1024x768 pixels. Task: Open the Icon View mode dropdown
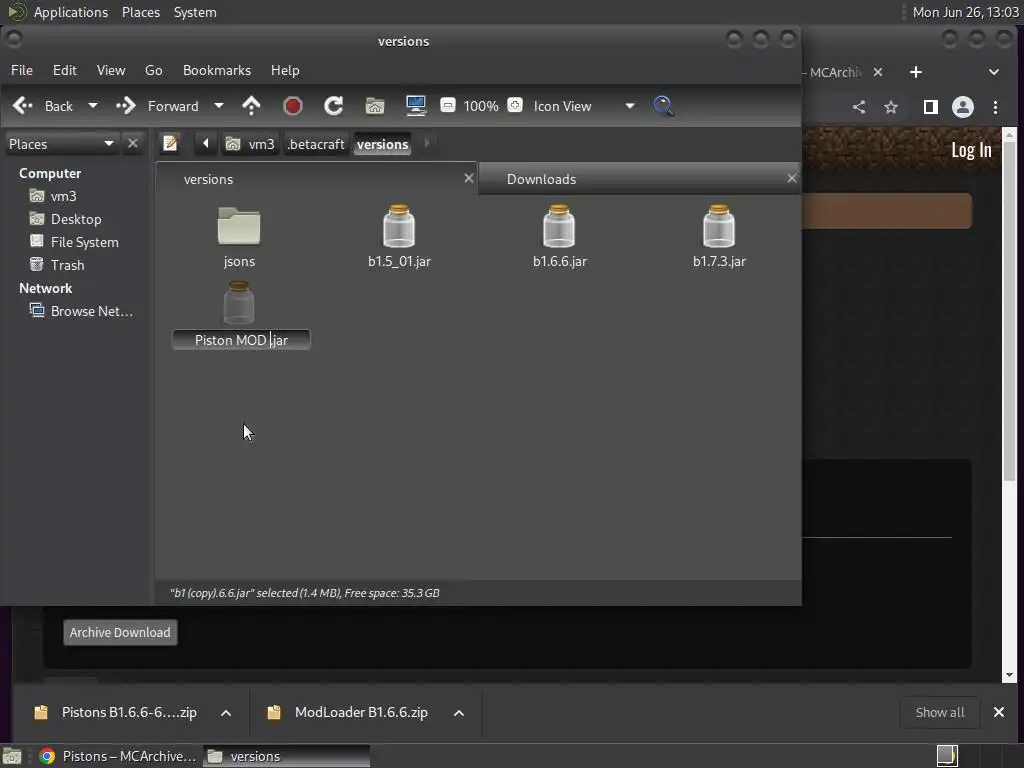[x=584, y=106]
